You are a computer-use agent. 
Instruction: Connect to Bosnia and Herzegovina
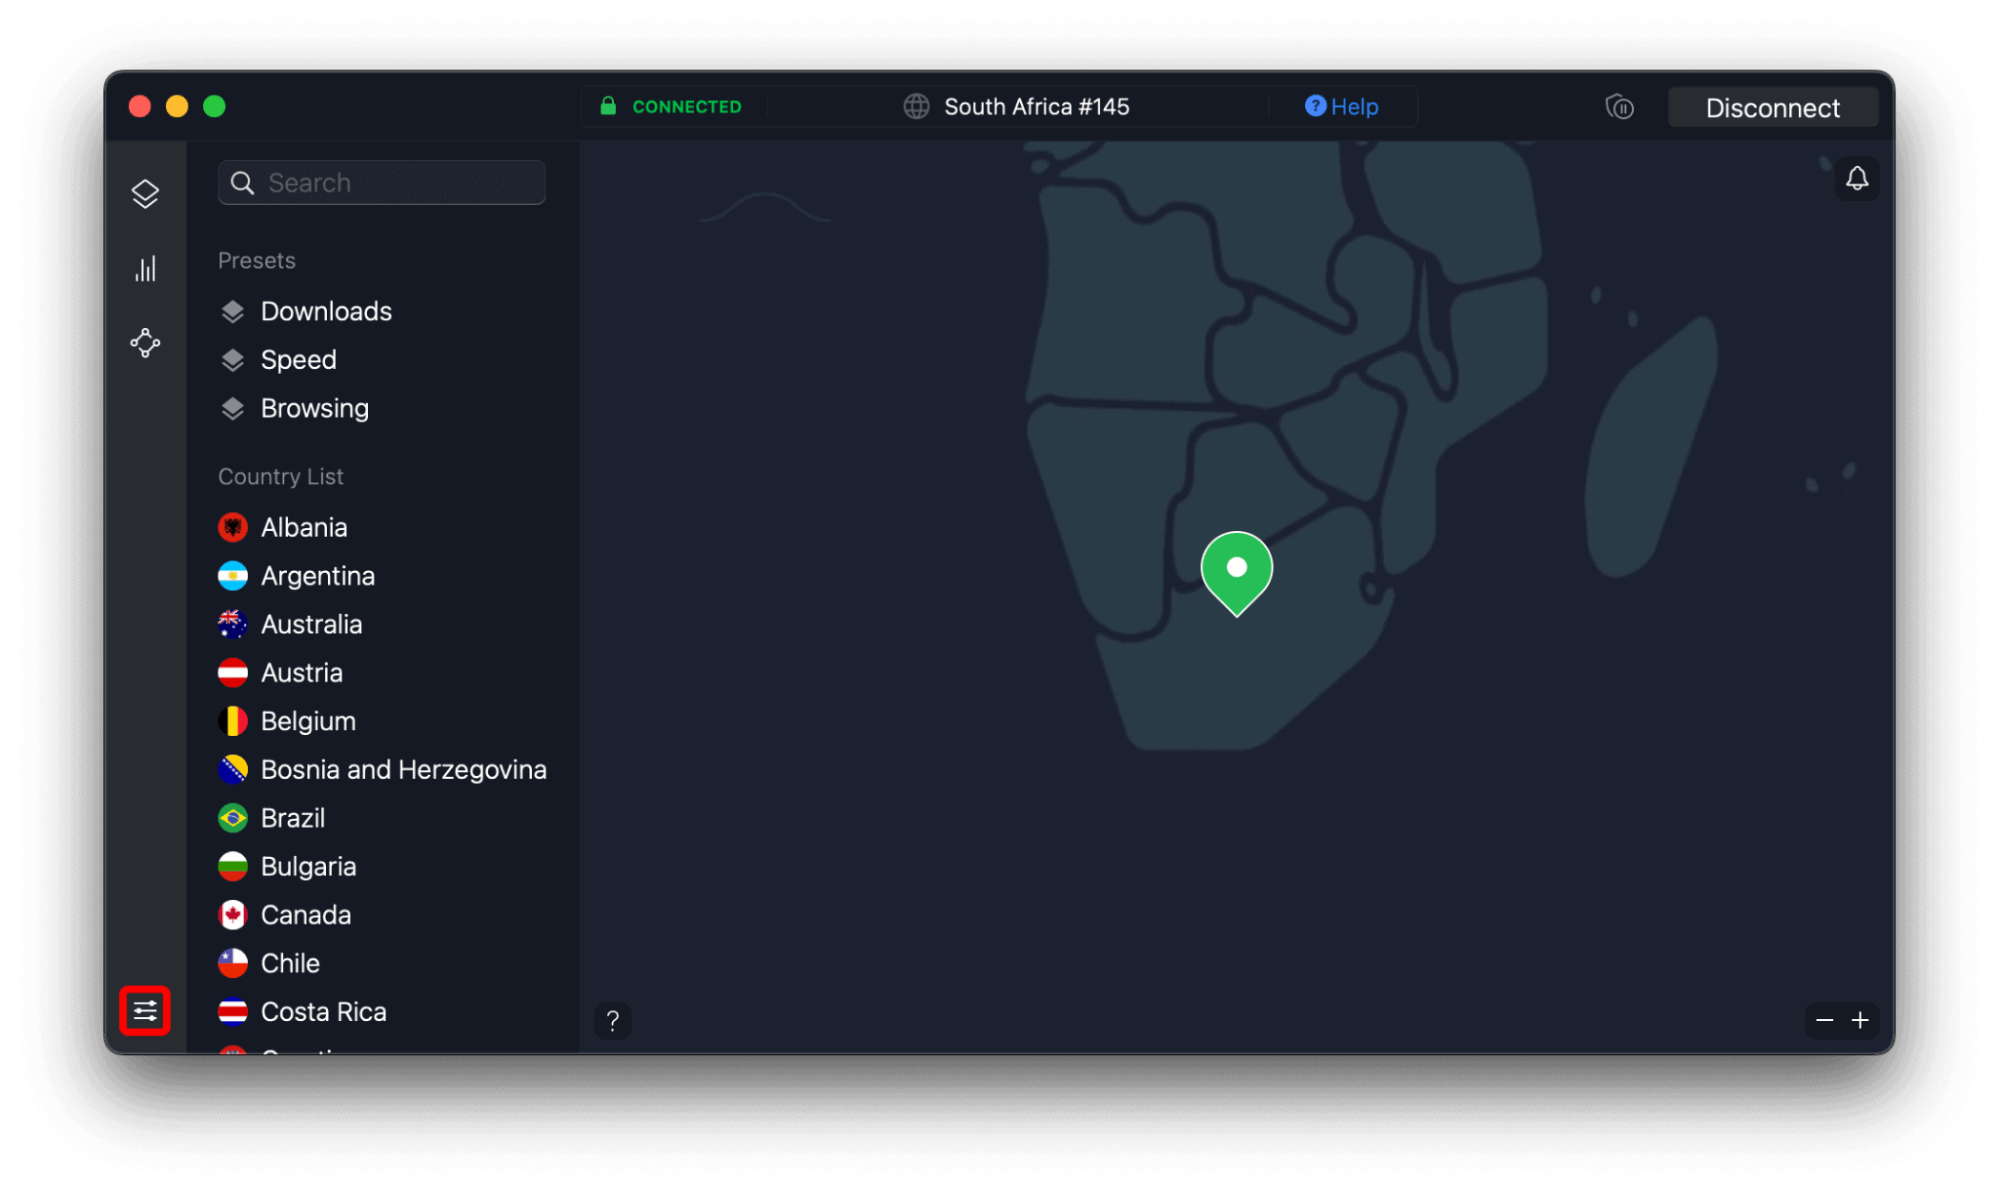point(403,770)
